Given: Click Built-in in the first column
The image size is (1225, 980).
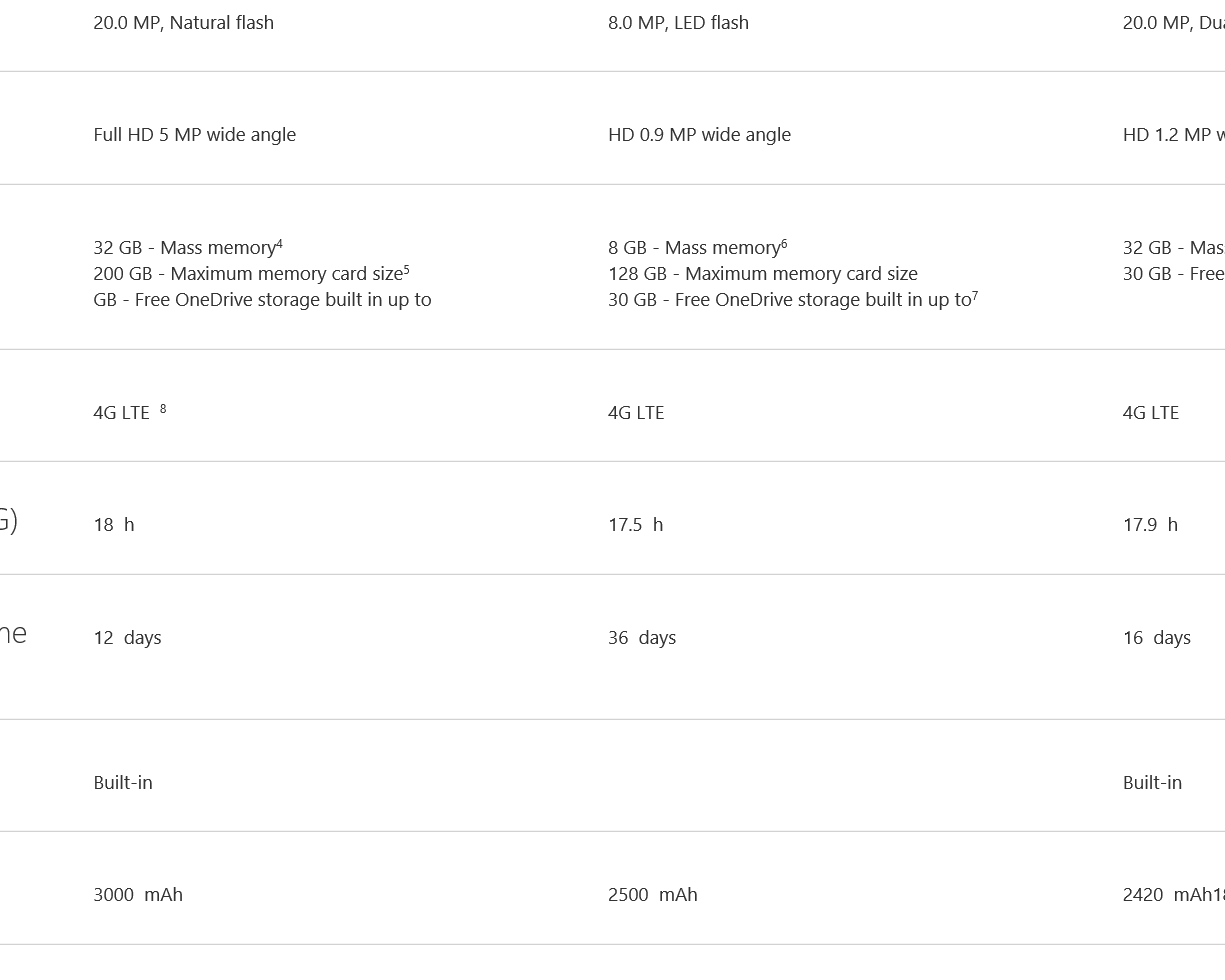Looking at the screenshot, I should click(123, 782).
